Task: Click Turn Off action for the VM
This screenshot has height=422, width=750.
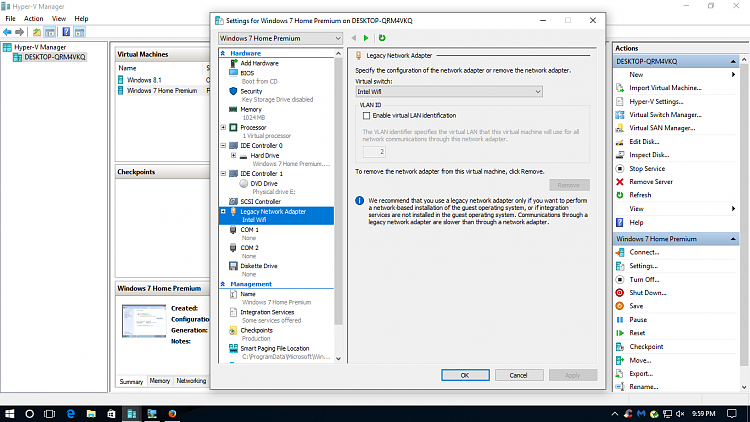Action: pos(644,279)
